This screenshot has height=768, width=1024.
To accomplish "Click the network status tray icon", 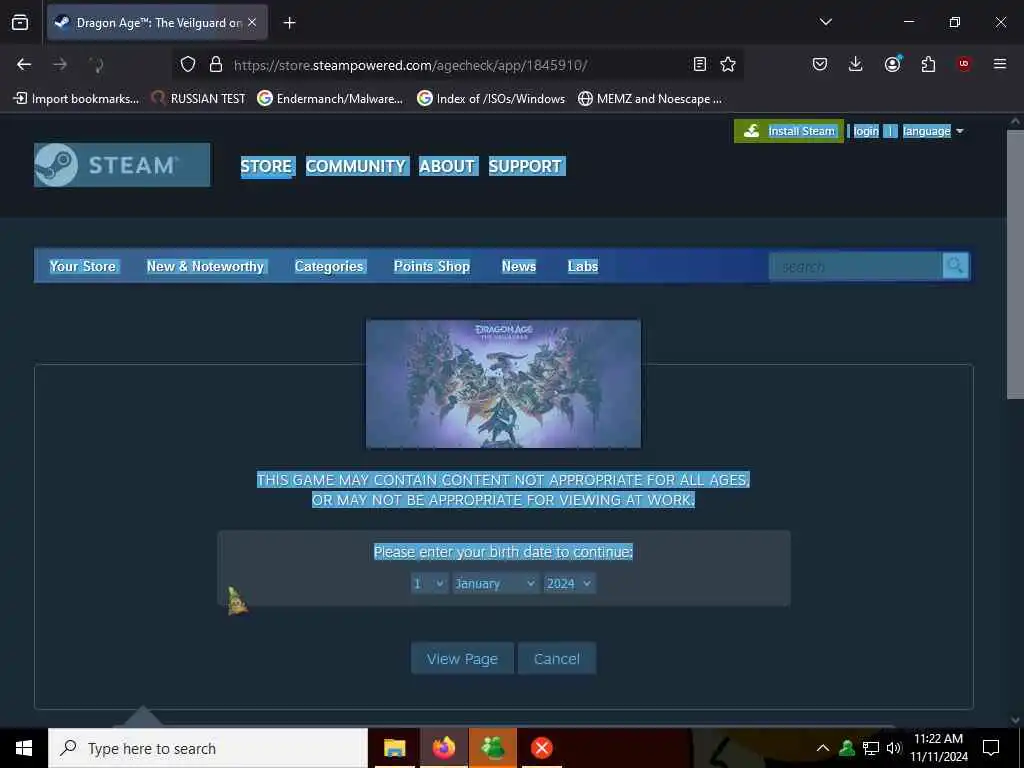I will pyautogui.click(x=871, y=748).
